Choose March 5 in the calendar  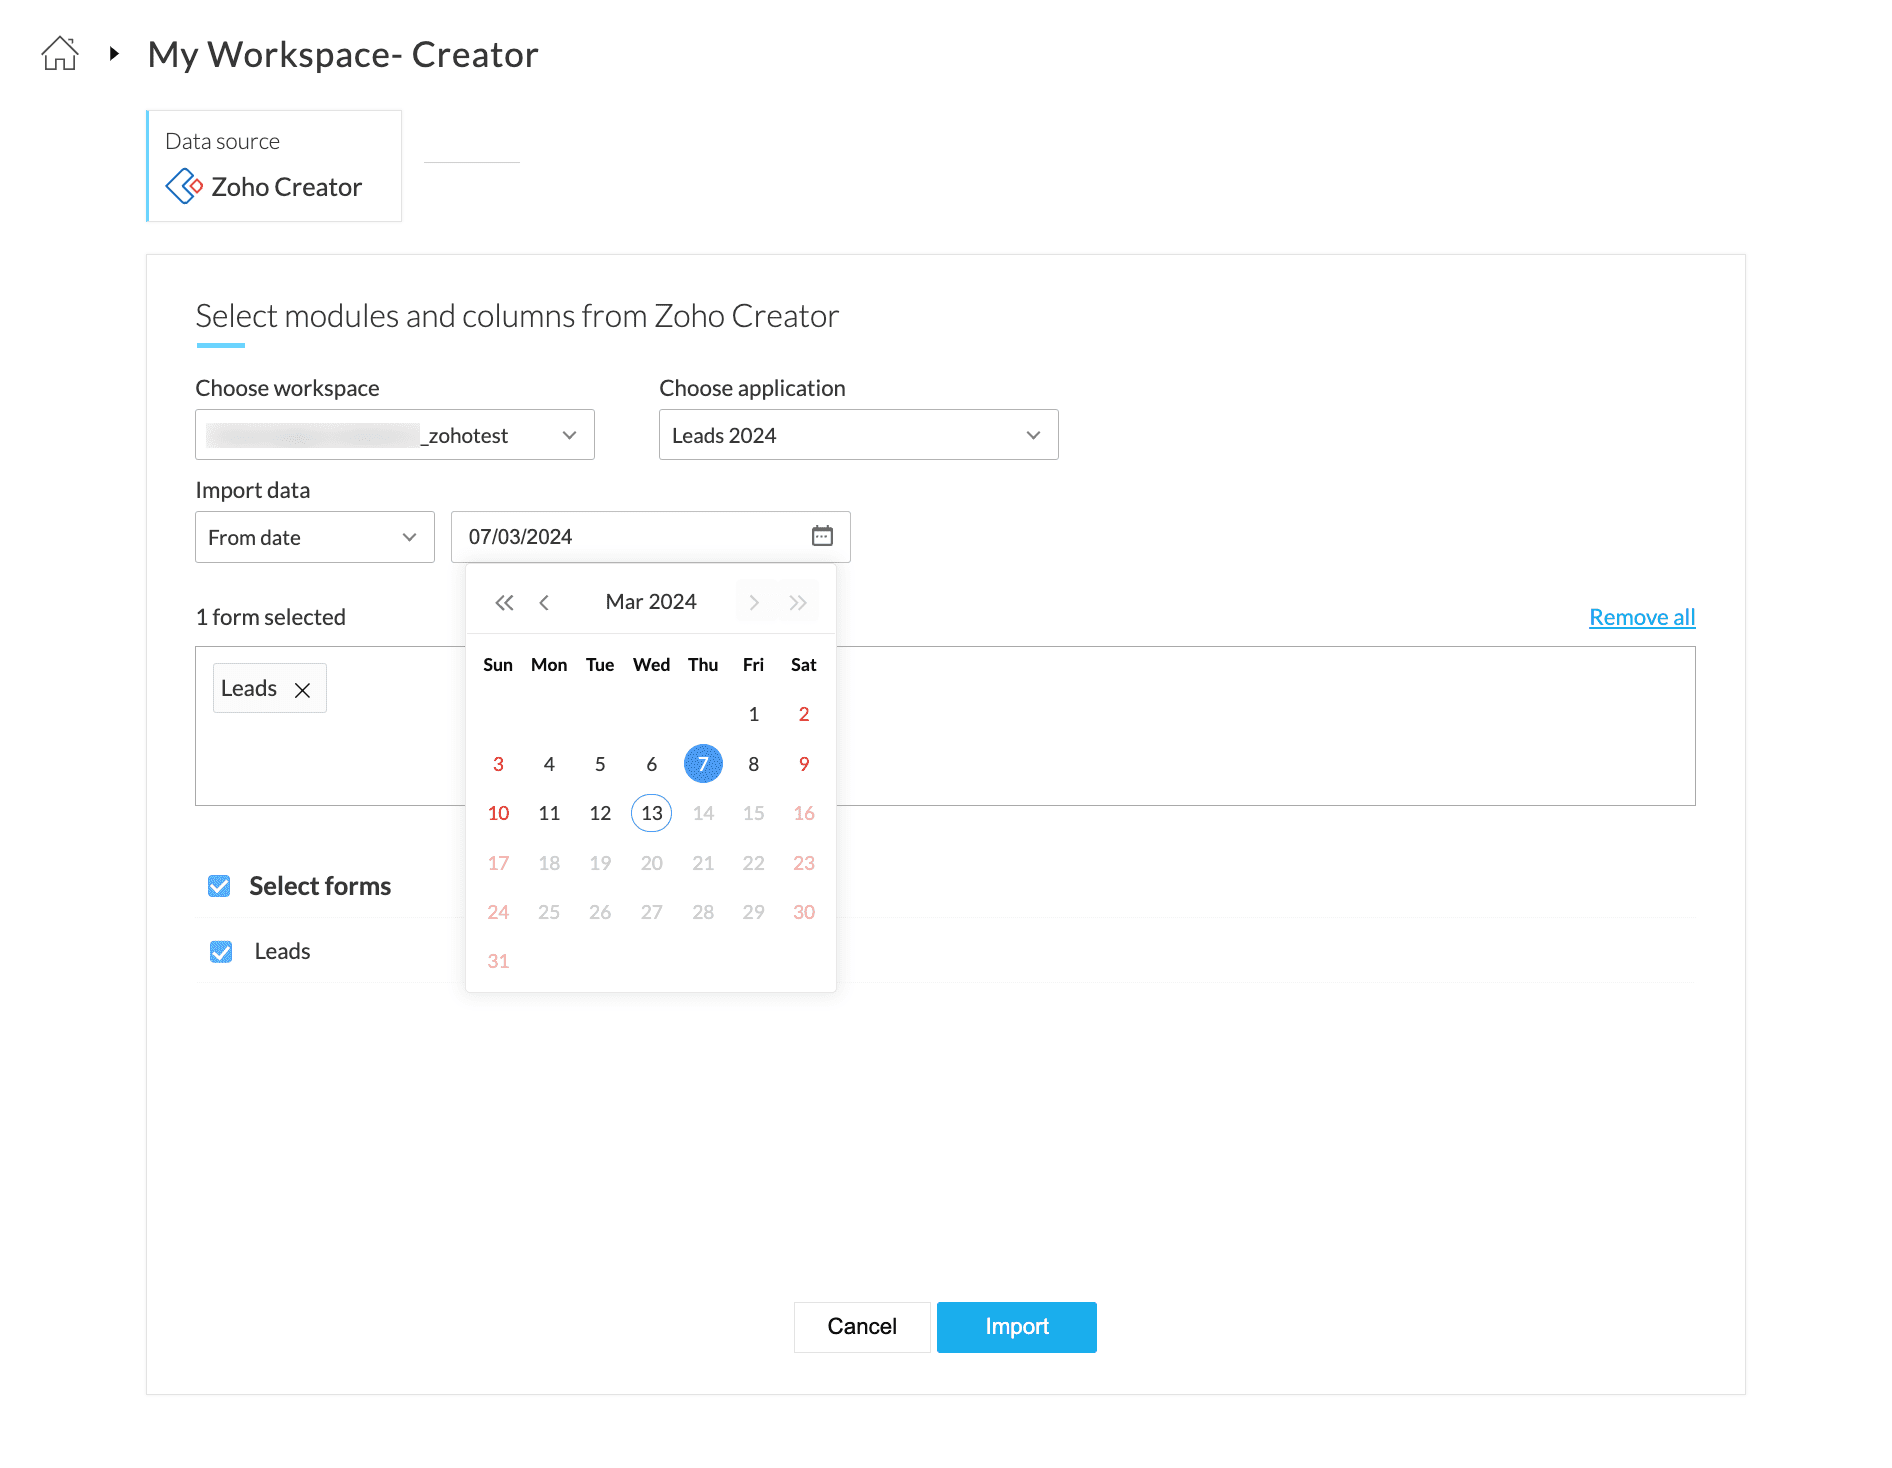[600, 764]
